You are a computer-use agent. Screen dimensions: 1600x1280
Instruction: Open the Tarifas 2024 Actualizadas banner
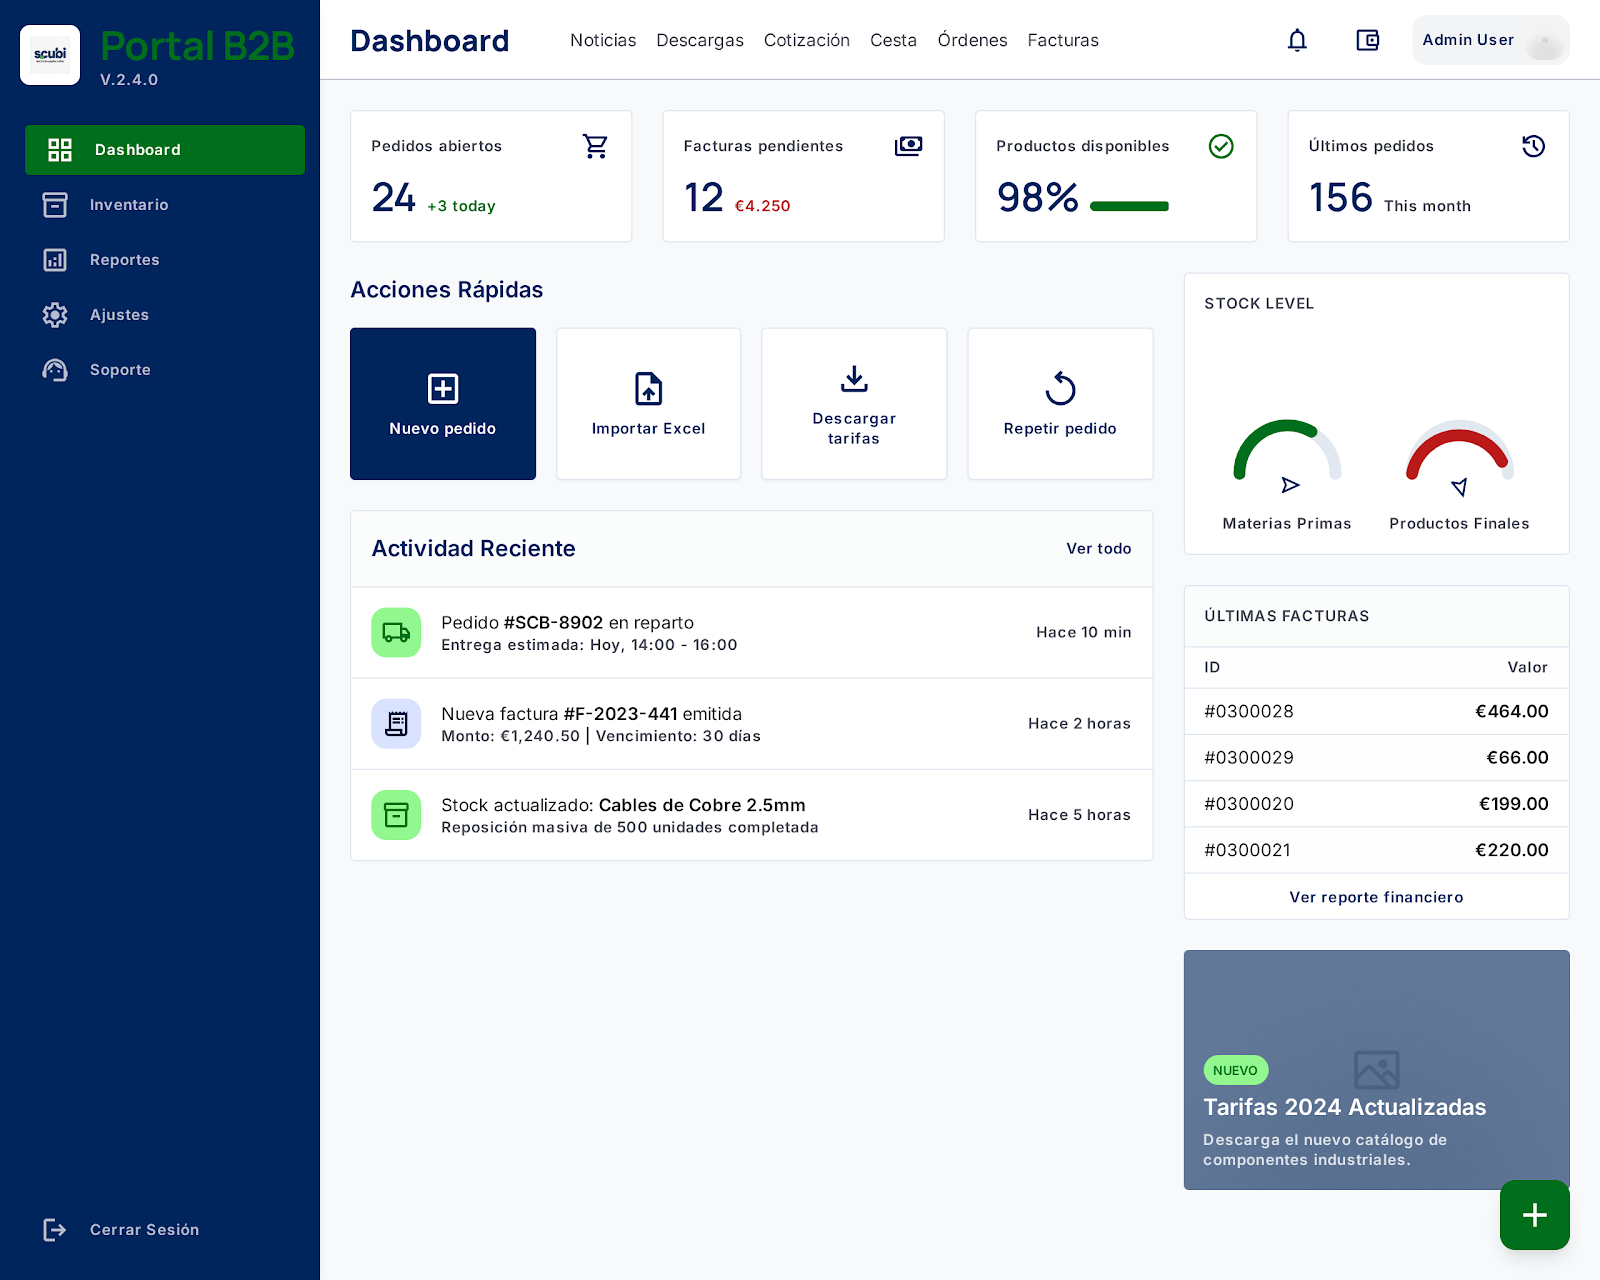click(x=1376, y=1070)
